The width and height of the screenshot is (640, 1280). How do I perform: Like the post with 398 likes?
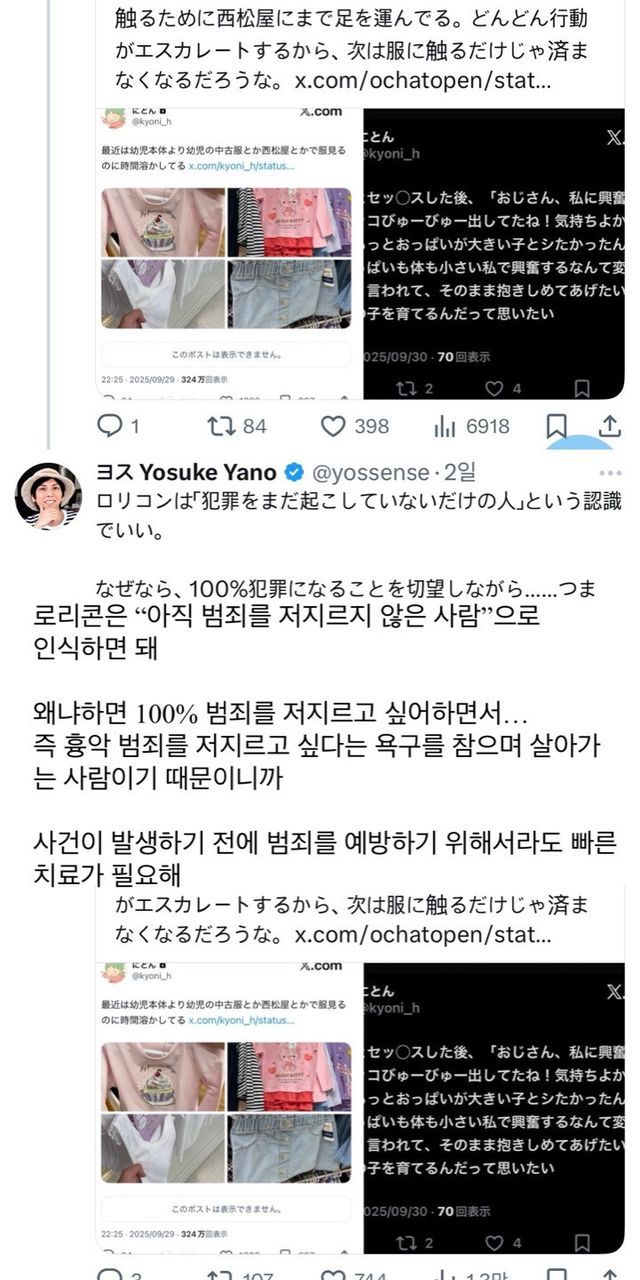click(355, 426)
